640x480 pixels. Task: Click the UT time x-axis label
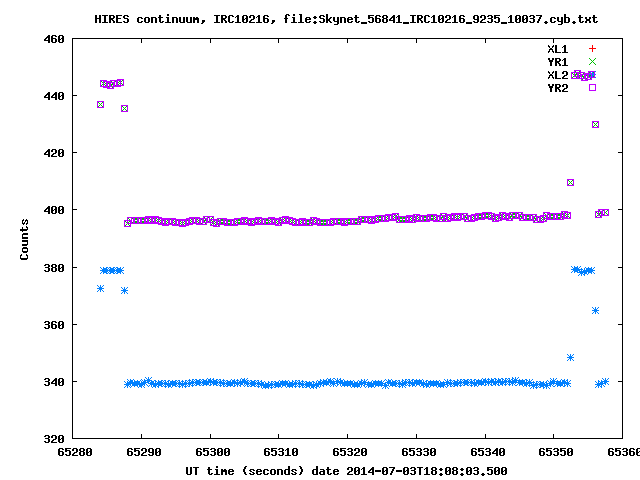tap(346, 471)
